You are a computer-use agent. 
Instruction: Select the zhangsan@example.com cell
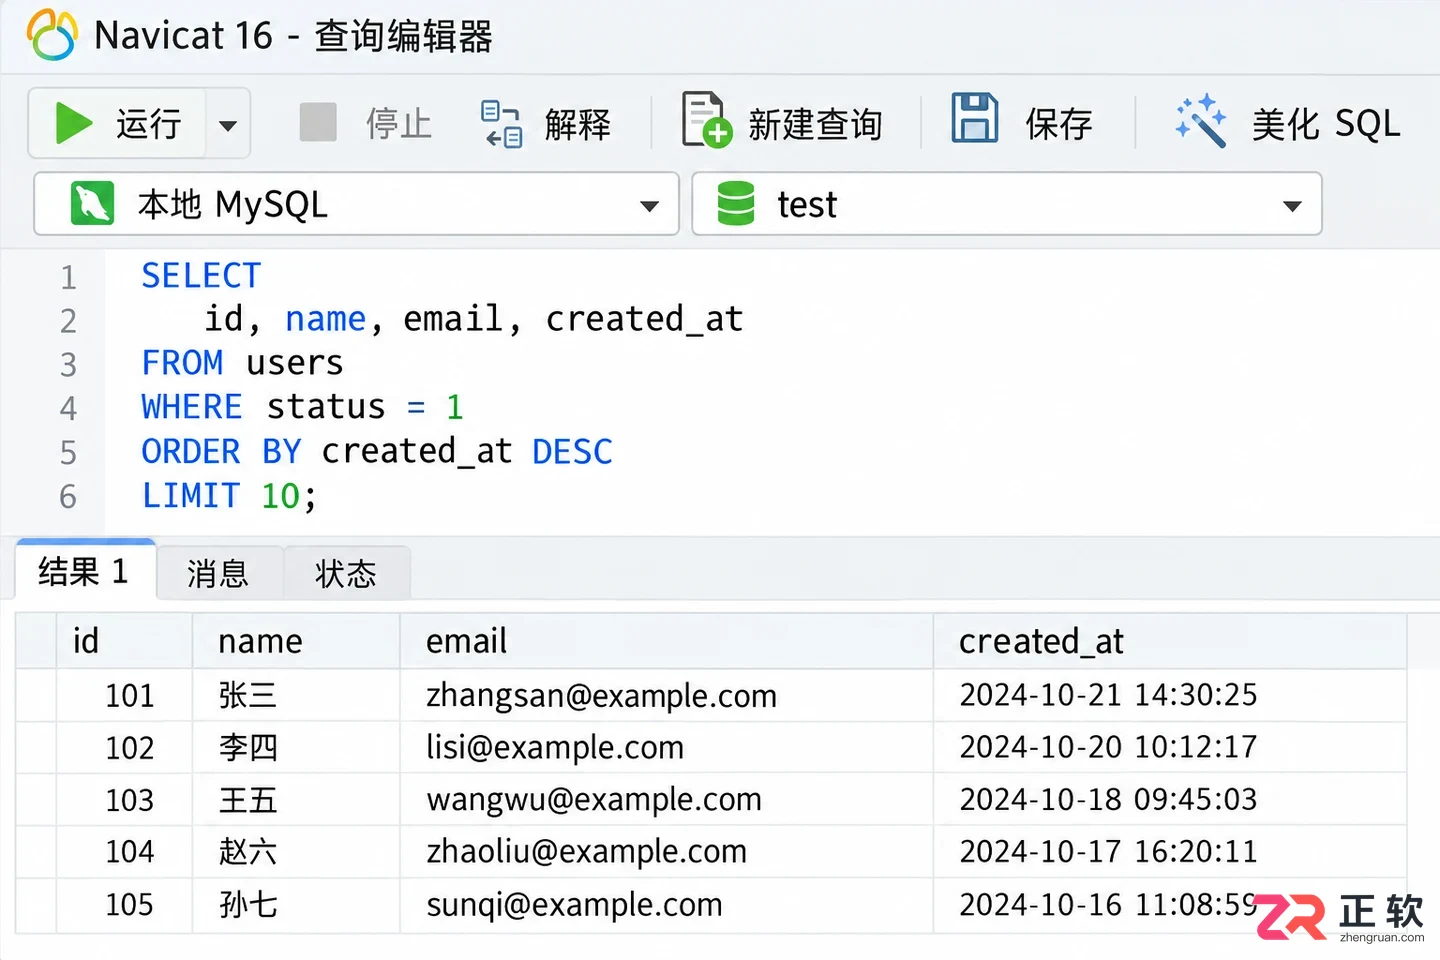(x=667, y=695)
